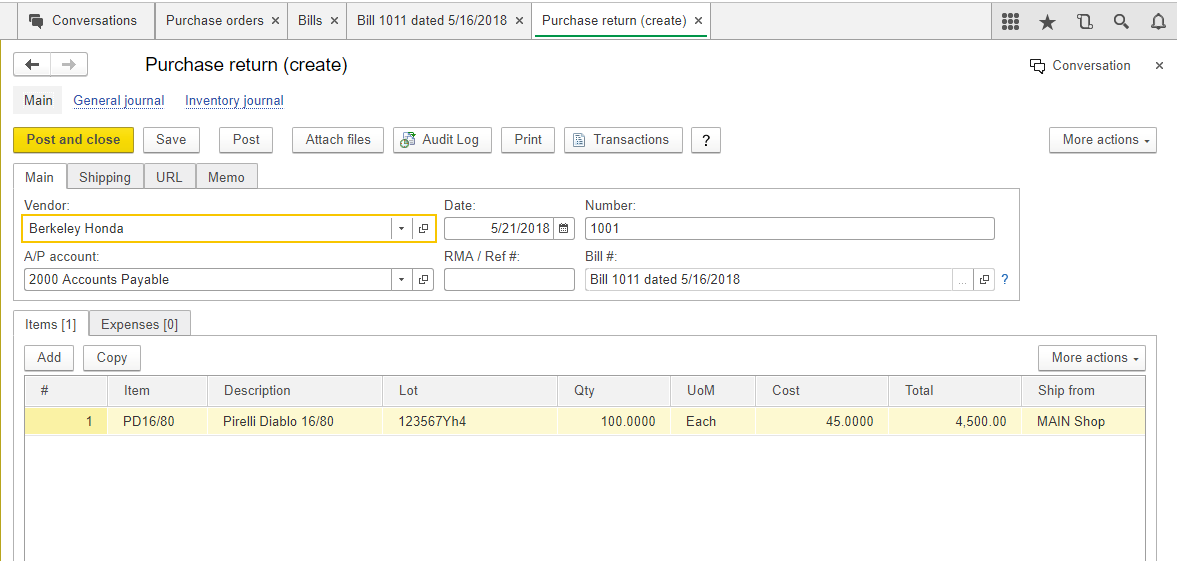Open General journal link
This screenshot has width=1177, height=561.
(x=119, y=101)
